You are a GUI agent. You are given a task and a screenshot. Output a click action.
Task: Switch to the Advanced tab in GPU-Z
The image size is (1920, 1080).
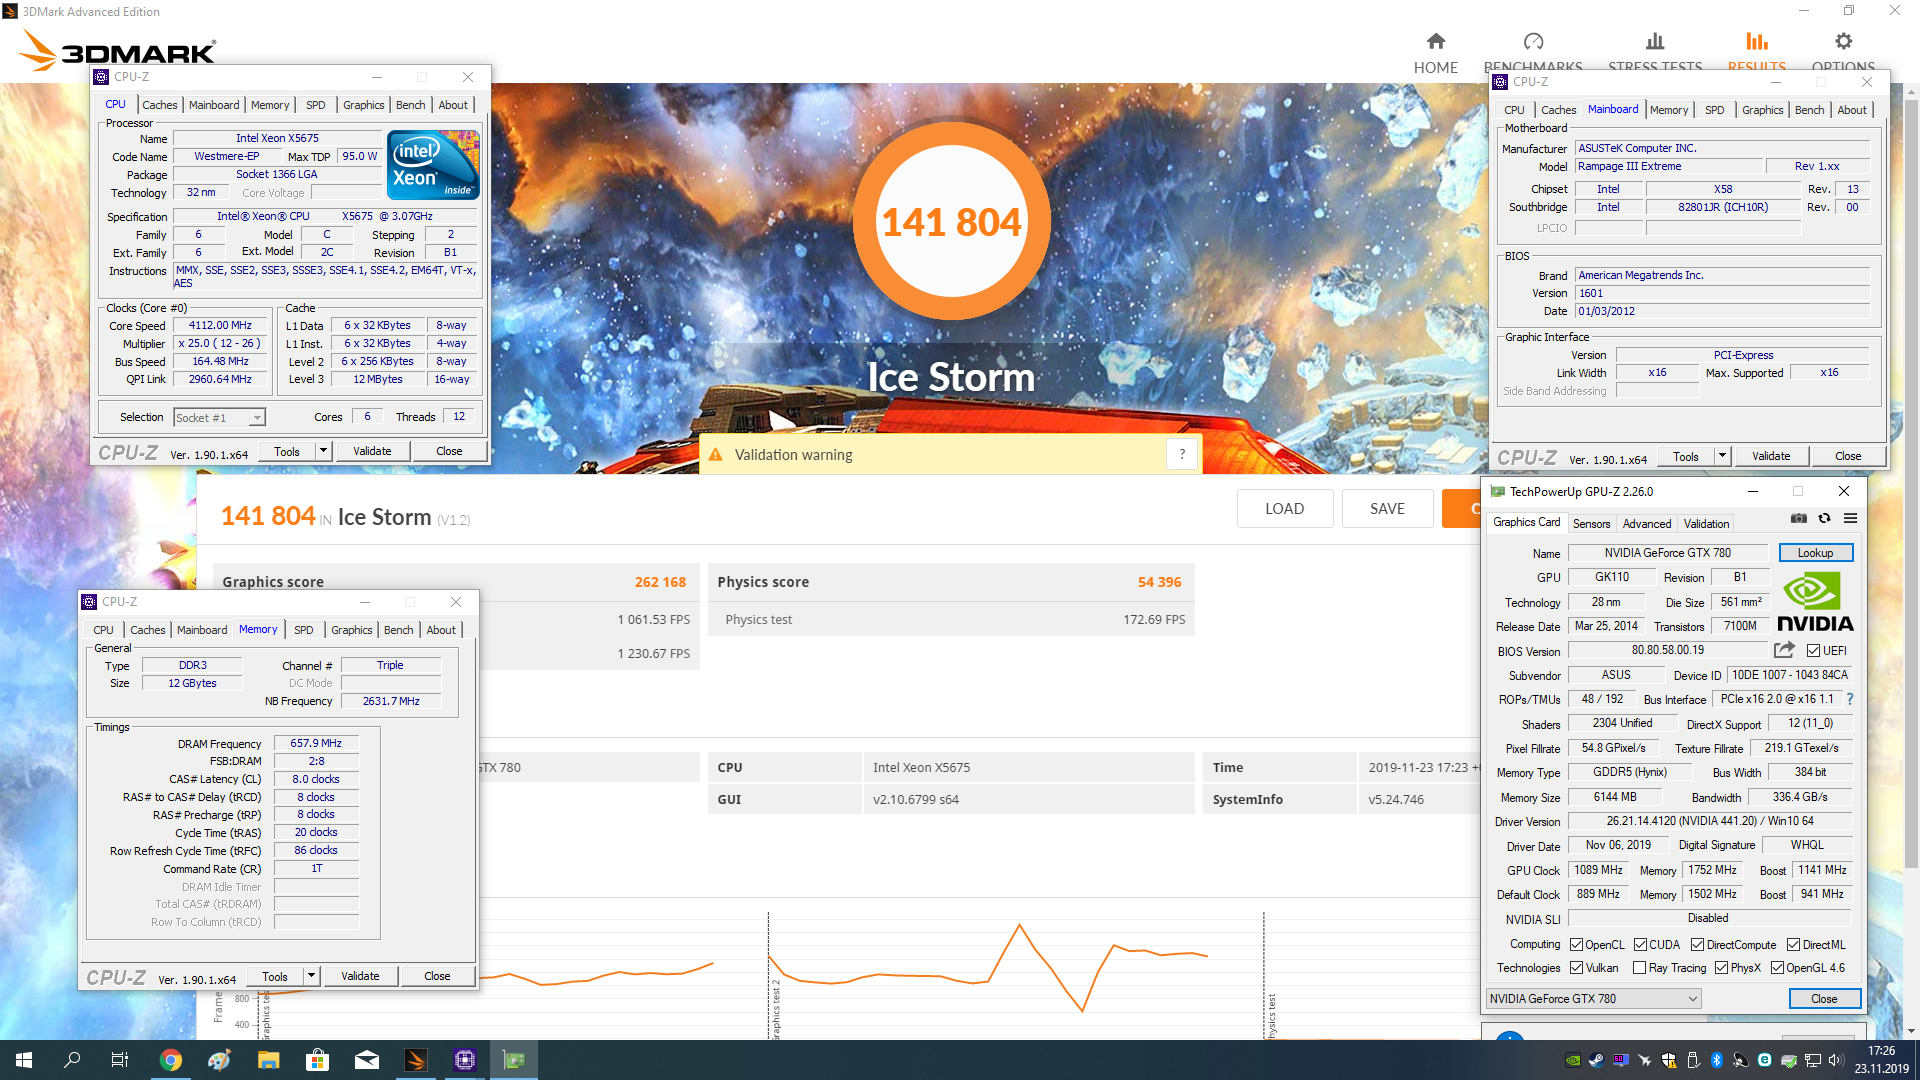pos(1647,524)
